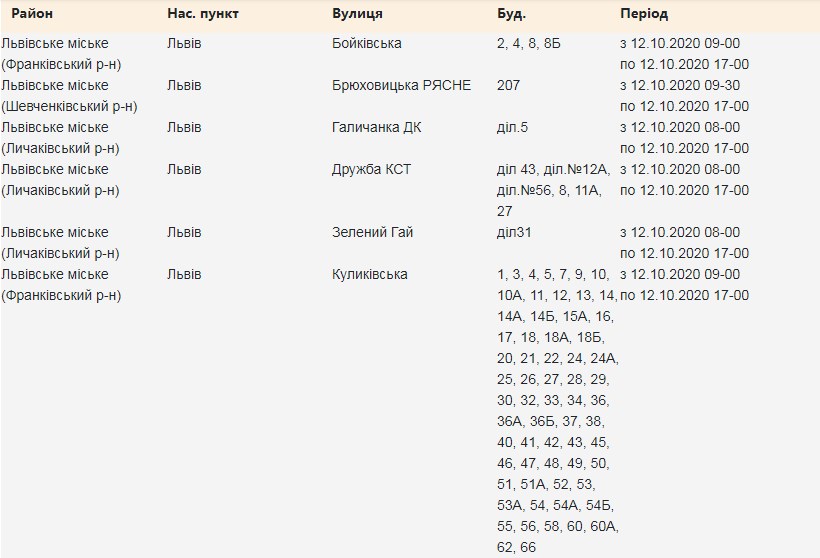Select the Куликівська street cell
Screen dimensions: 820x558
(369, 274)
